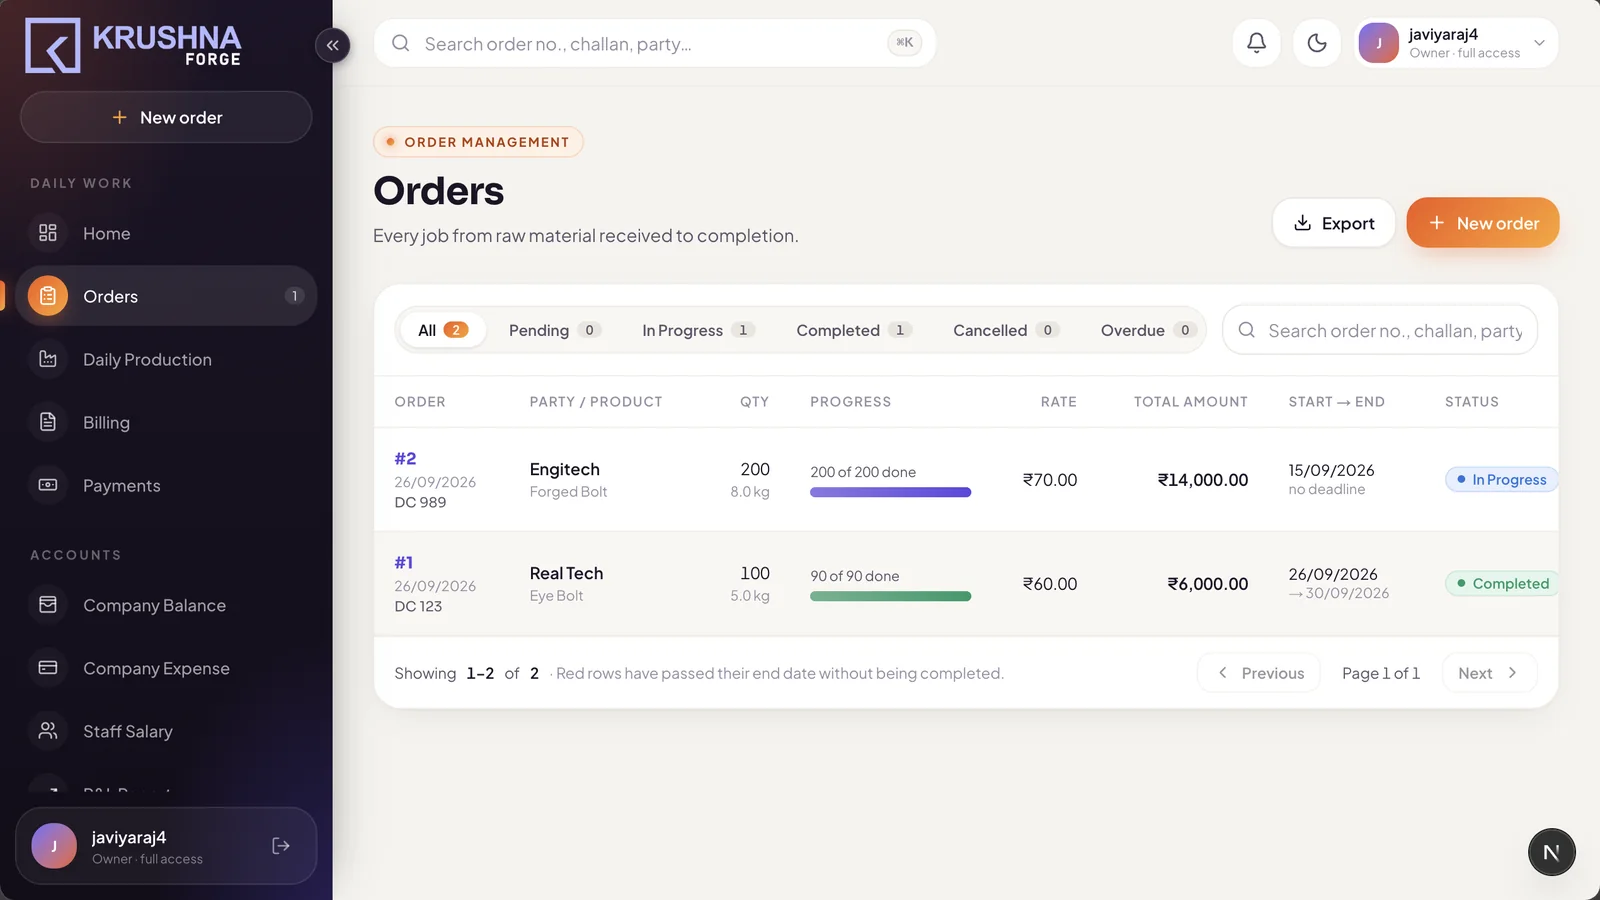Toggle dark mode with the moon icon

point(1317,42)
